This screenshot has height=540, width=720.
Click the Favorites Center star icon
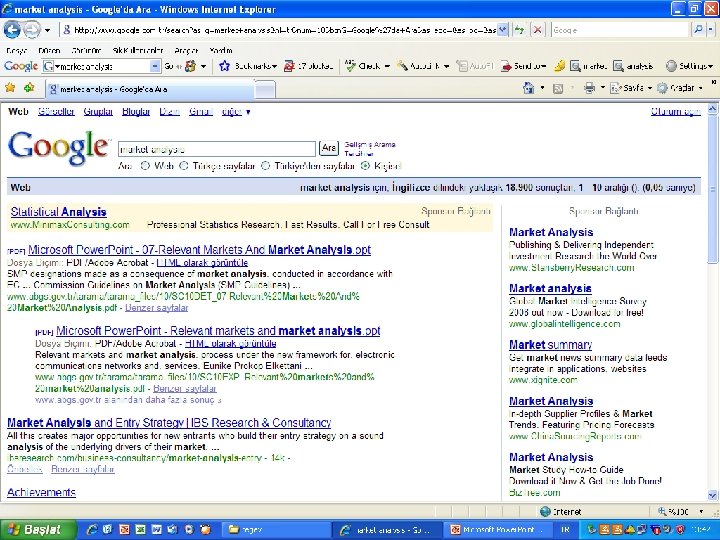[x=10, y=87]
